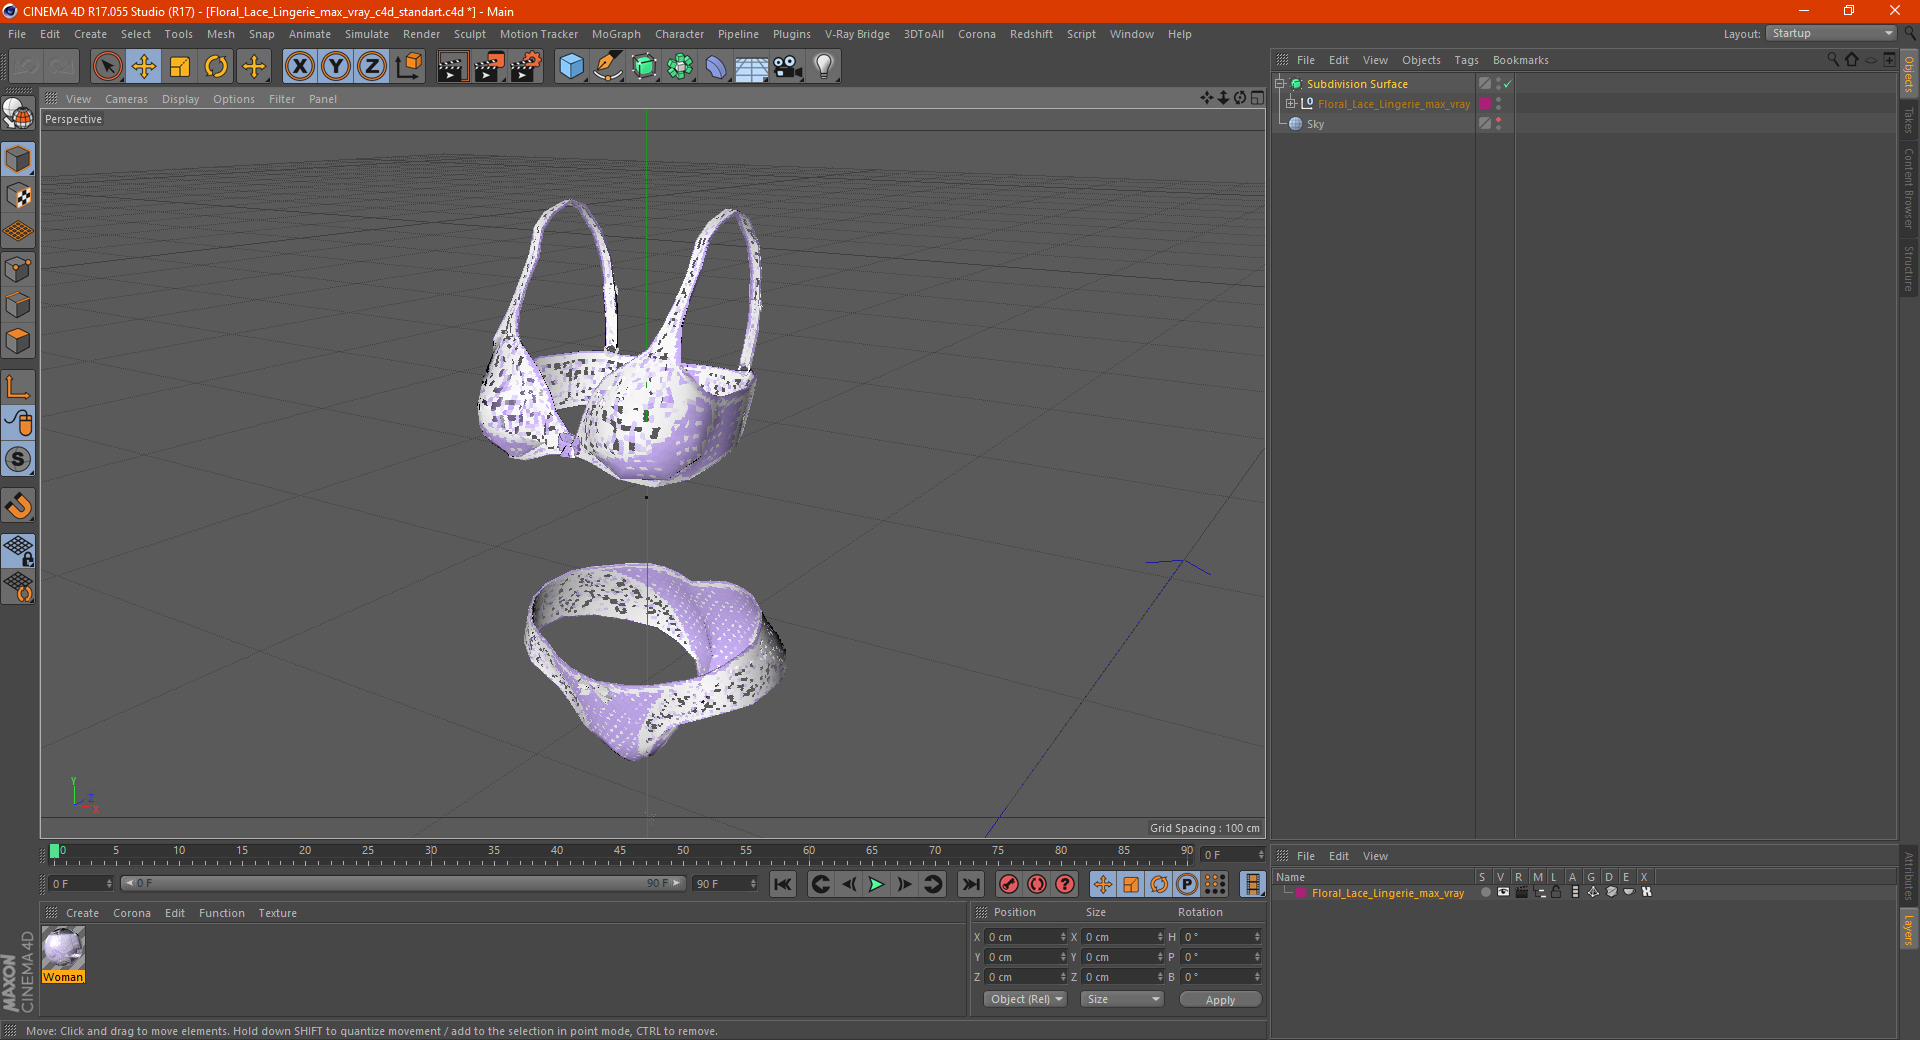1920x1040 pixels.
Task: Select the Rotate tool
Action: [216, 67]
